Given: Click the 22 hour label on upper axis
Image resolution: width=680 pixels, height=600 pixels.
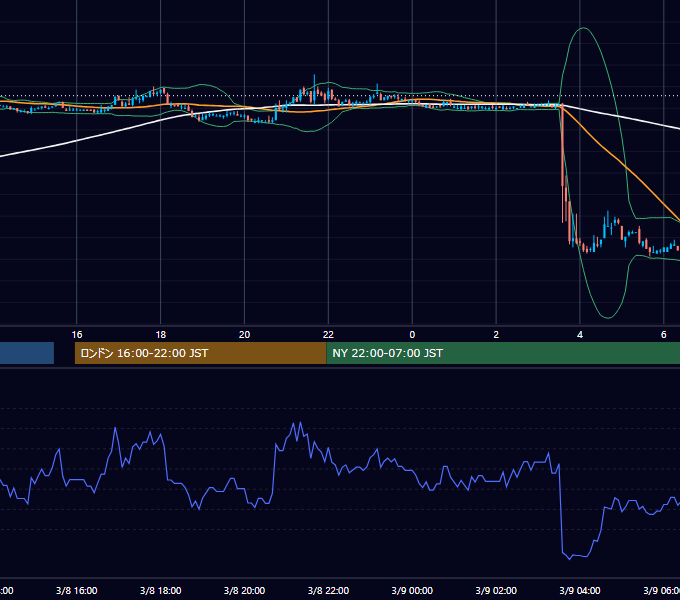Looking at the screenshot, I should (328, 335).
